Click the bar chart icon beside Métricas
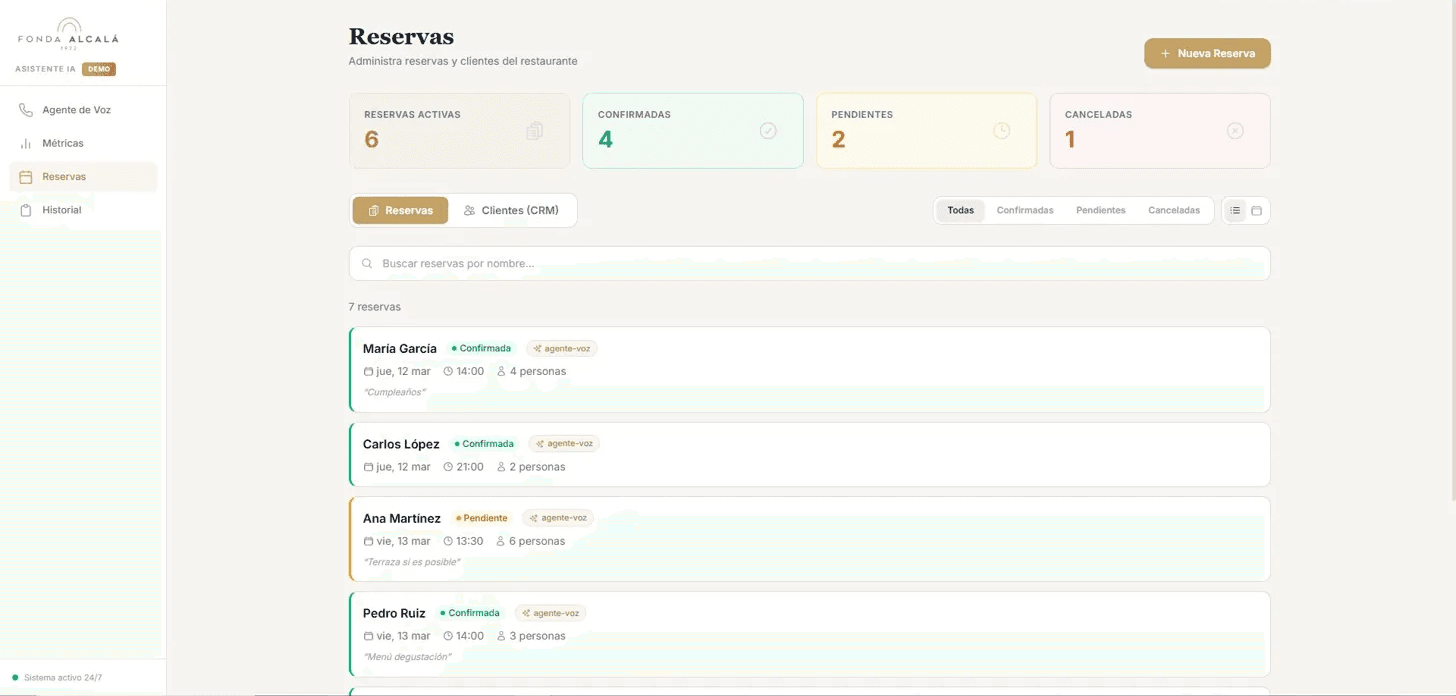1456x696 pixels. [26, 143]
